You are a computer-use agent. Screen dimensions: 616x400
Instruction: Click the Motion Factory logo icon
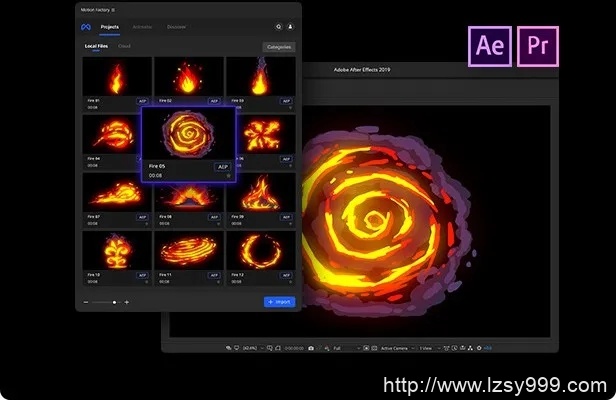click(86, 27)
